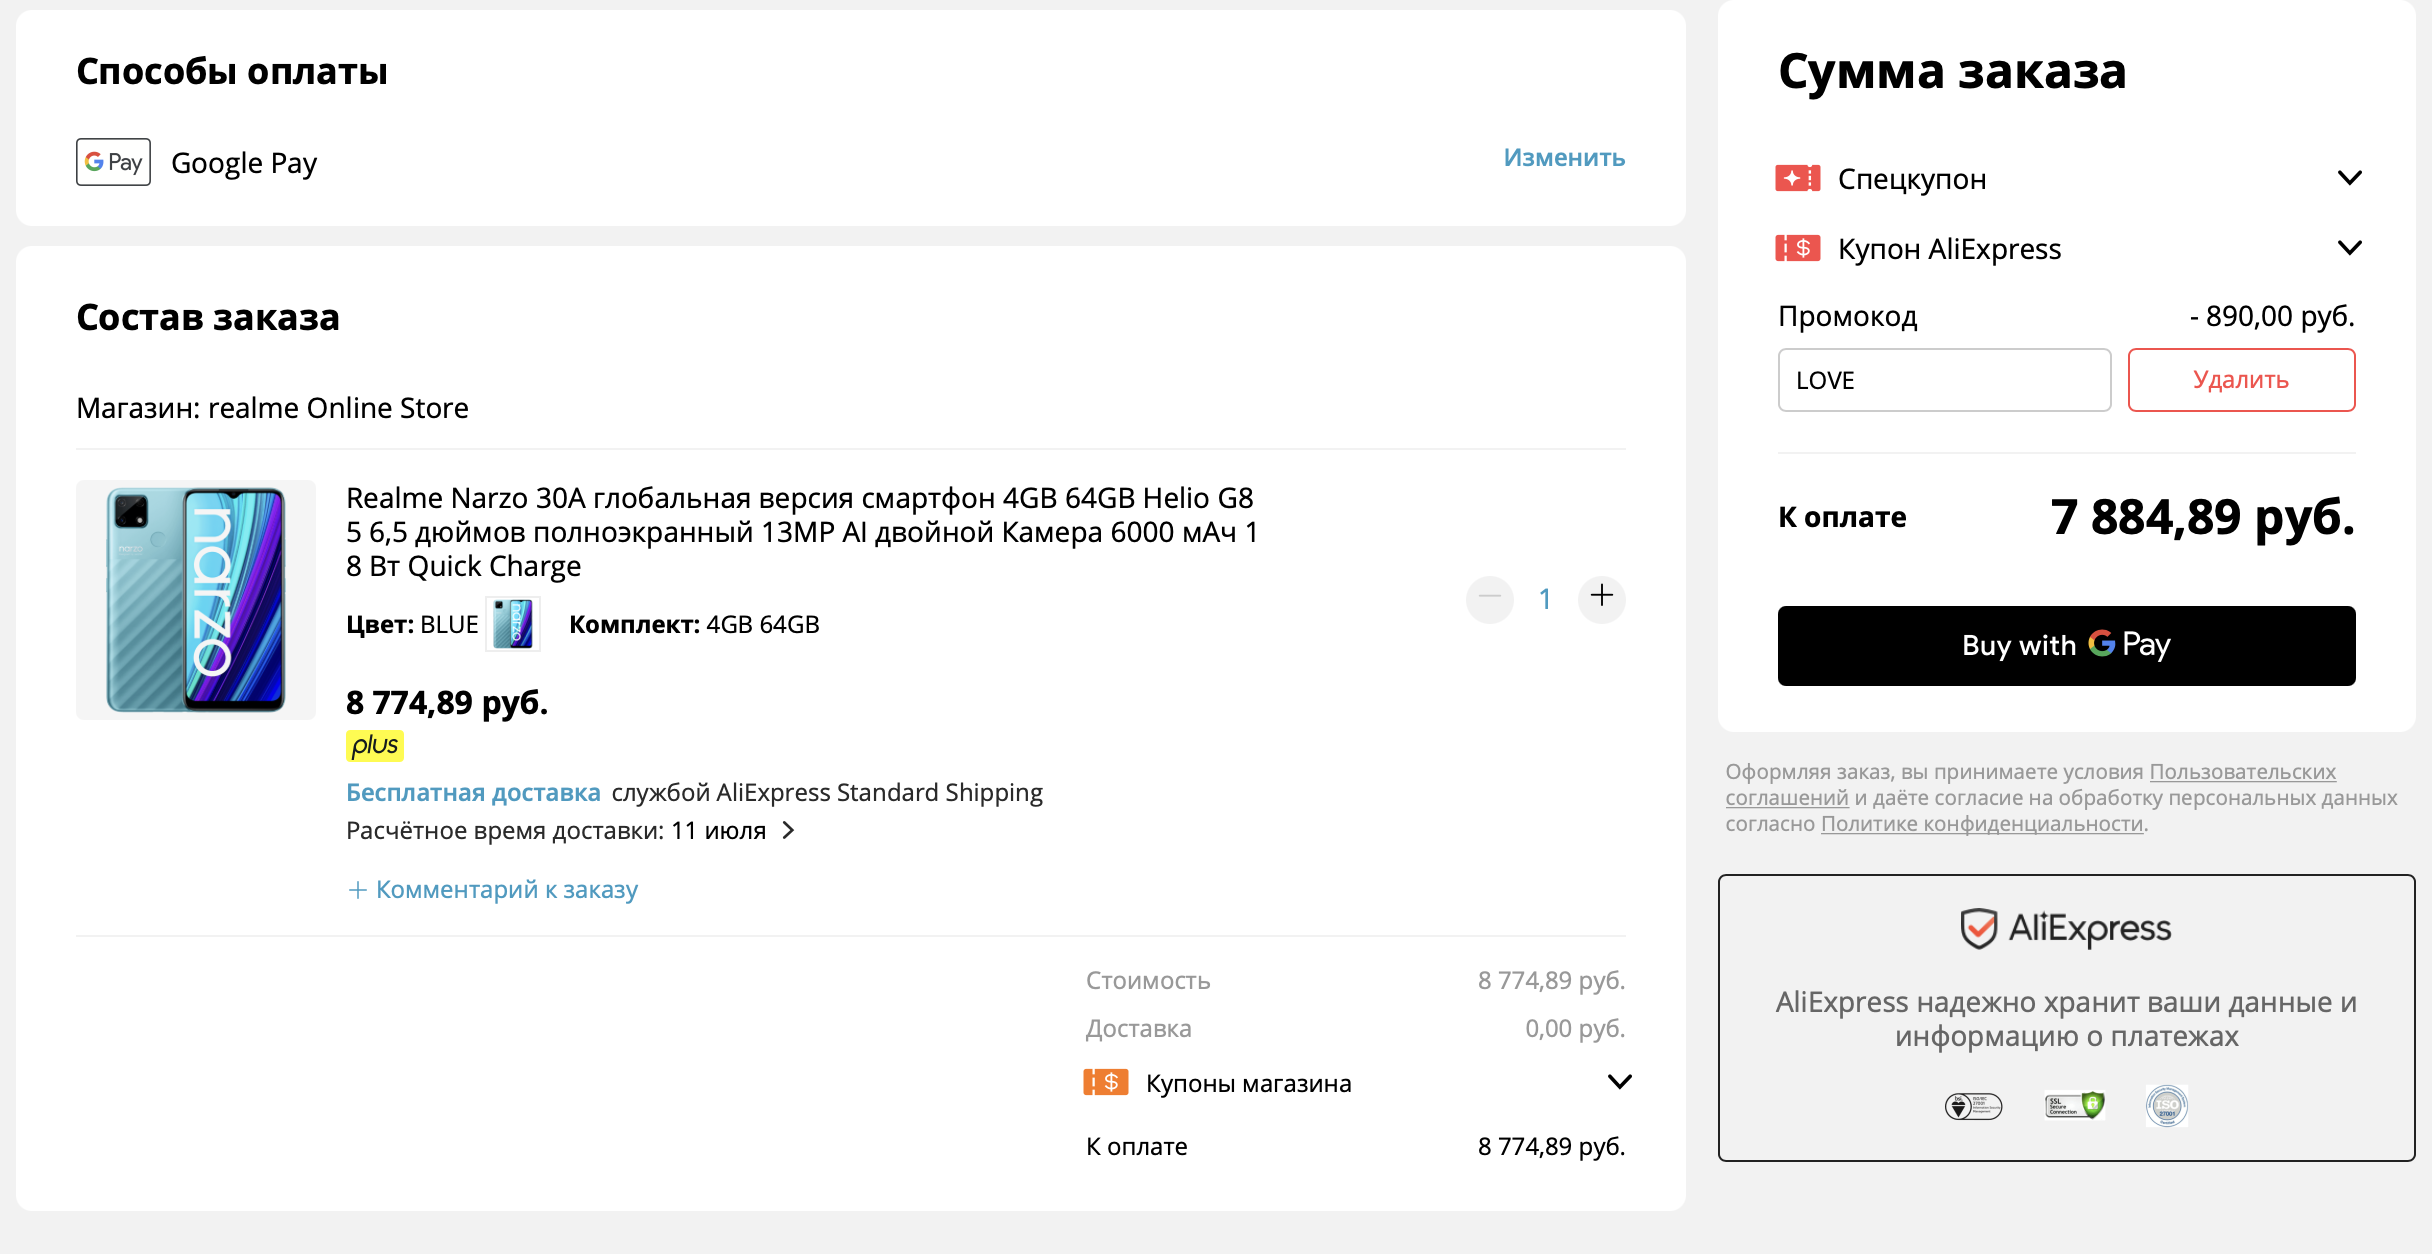Click the ISO 27001 certification badge
Screen dimensions: 2432x1254
point(2166,1105)
